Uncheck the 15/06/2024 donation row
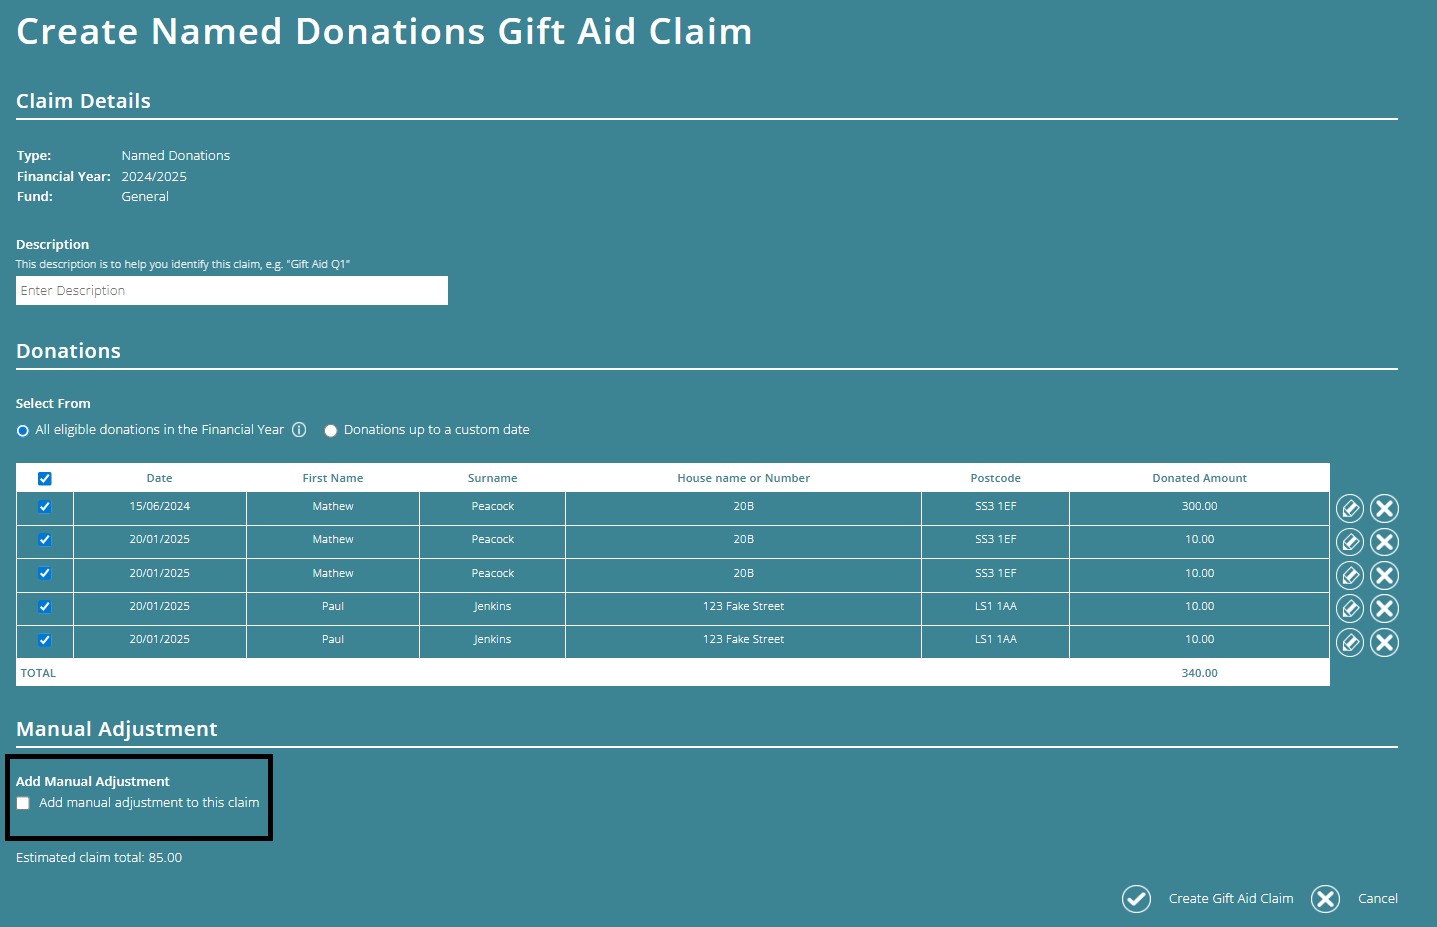Image resolution: width=1437 pixels, height=927 pixels. pyautogui.click(x=44, y=506)
